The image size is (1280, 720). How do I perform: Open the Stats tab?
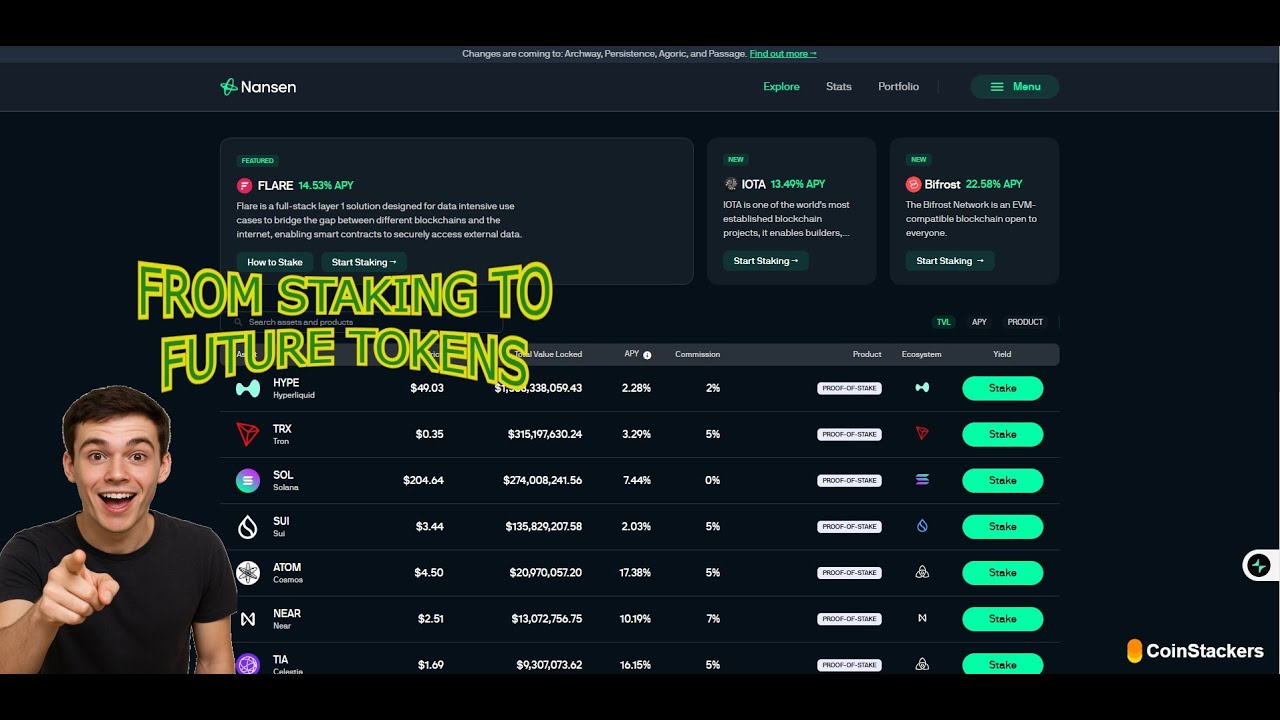pyautogui.click(x=839, y=87)
